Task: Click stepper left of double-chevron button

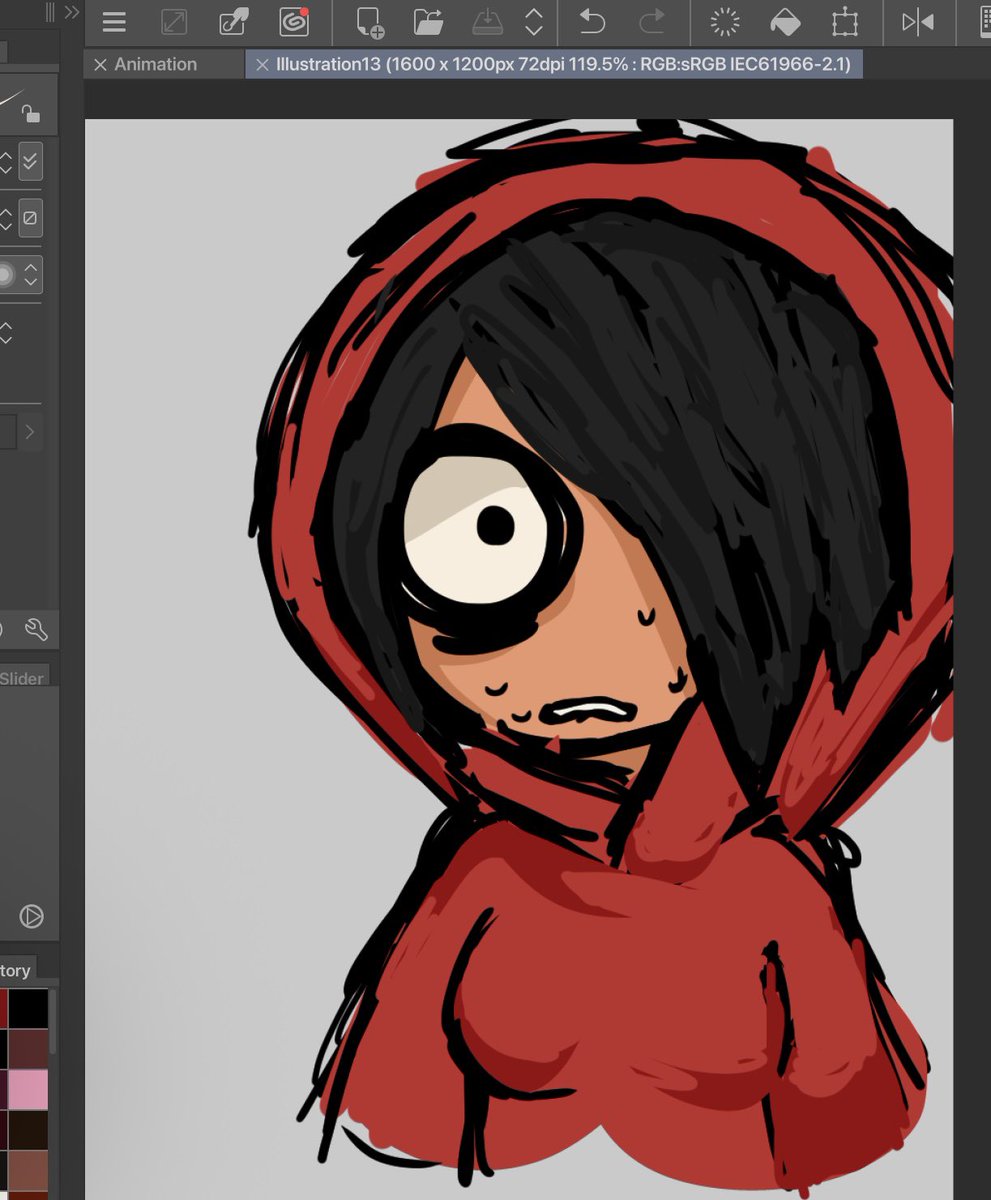Action: 6,162
